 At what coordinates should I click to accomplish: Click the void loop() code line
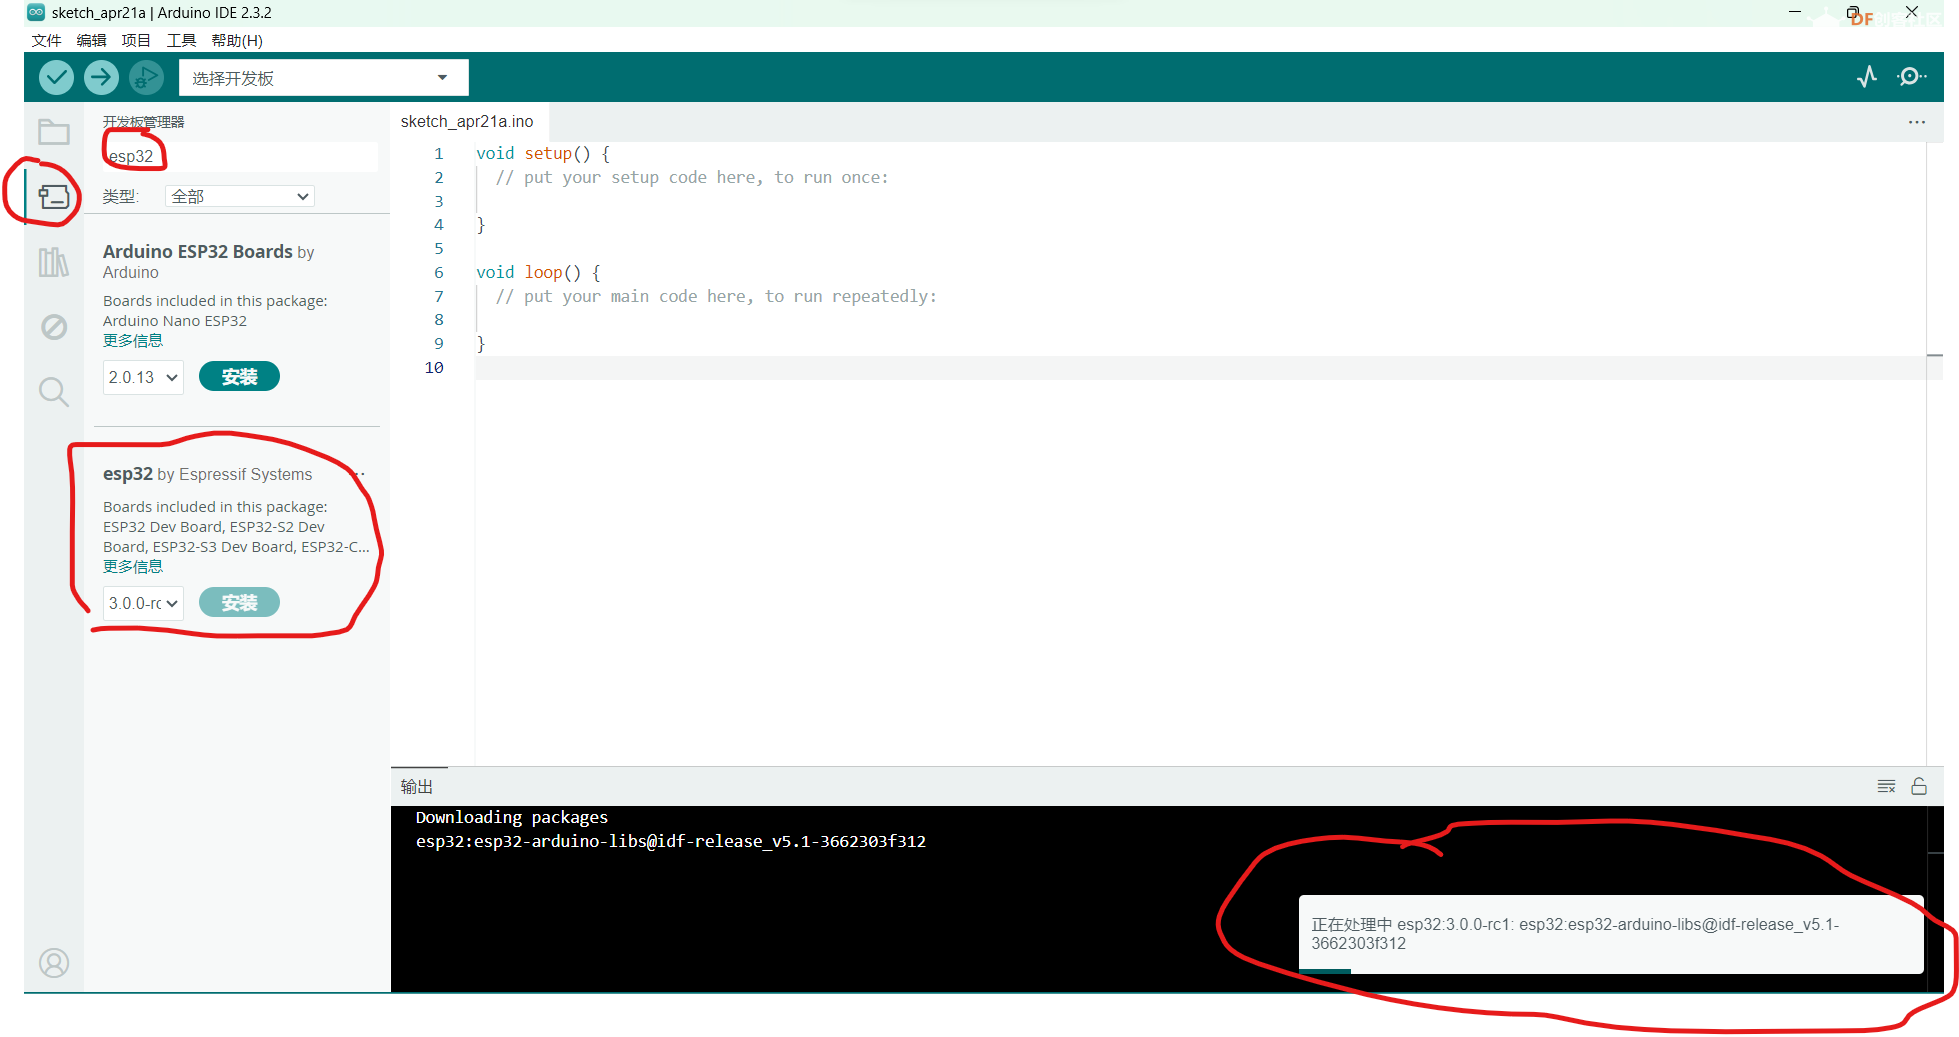538,273
